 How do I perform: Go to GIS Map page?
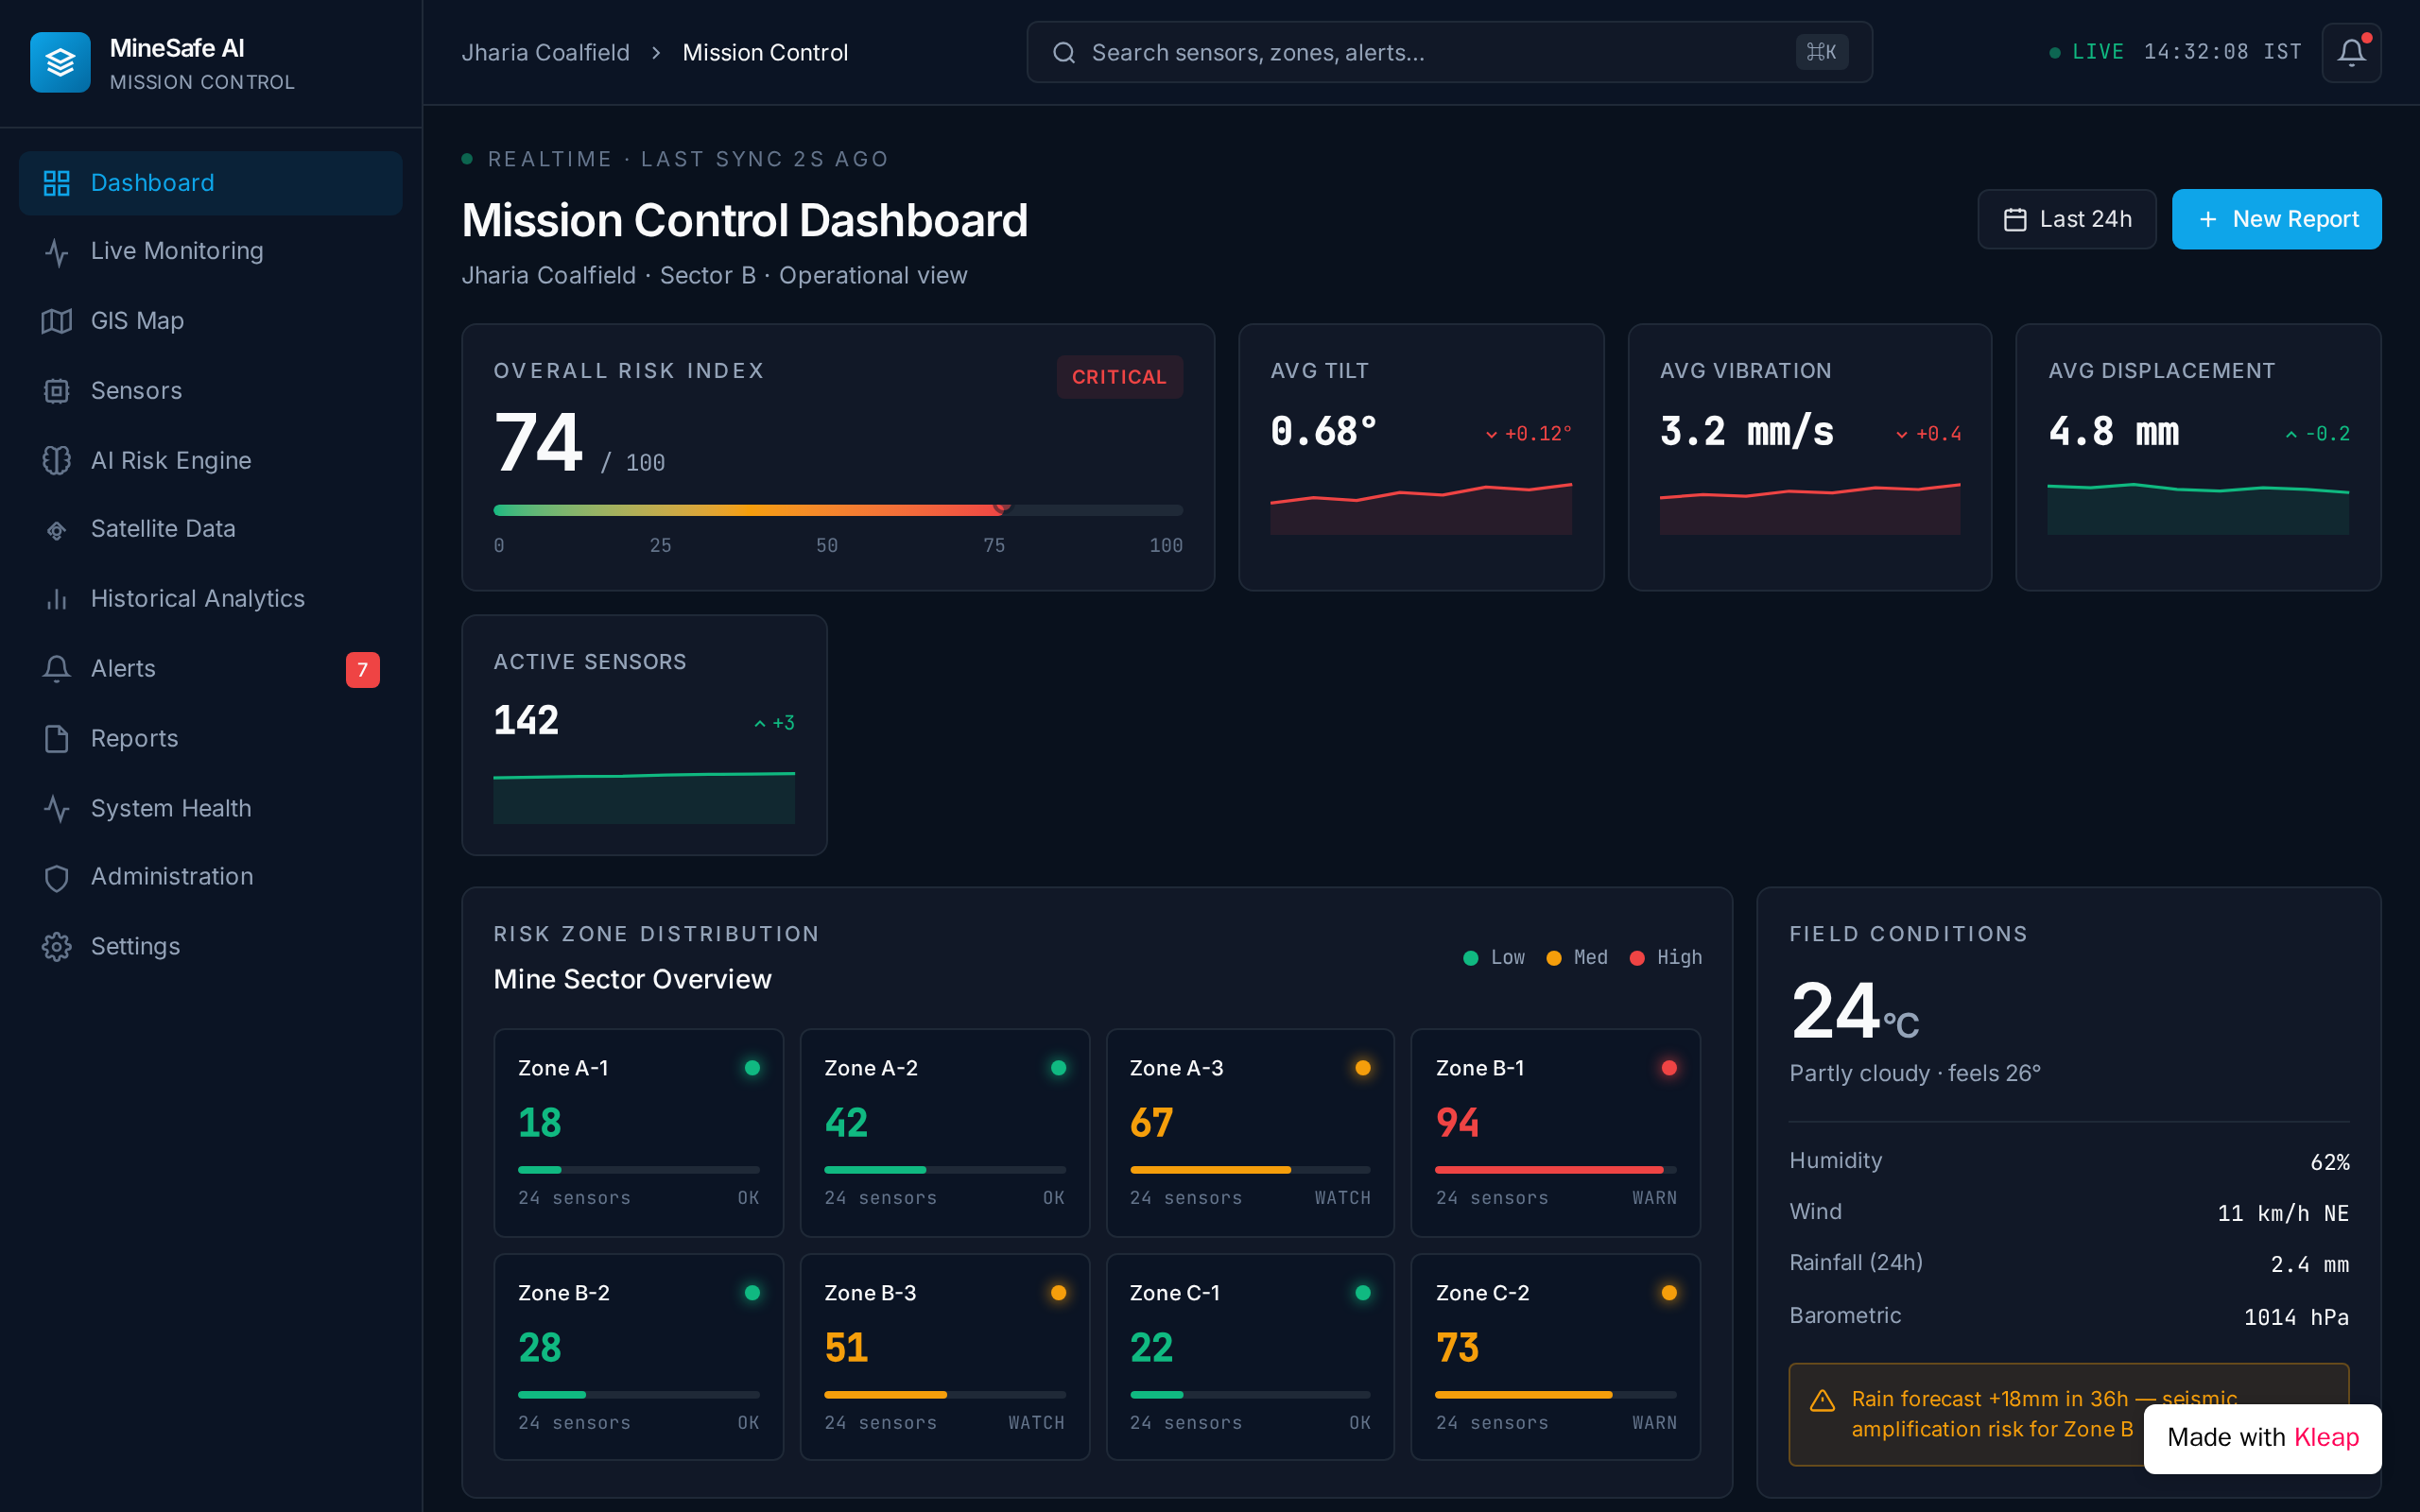pyautogui.click(x=210, y=321)
